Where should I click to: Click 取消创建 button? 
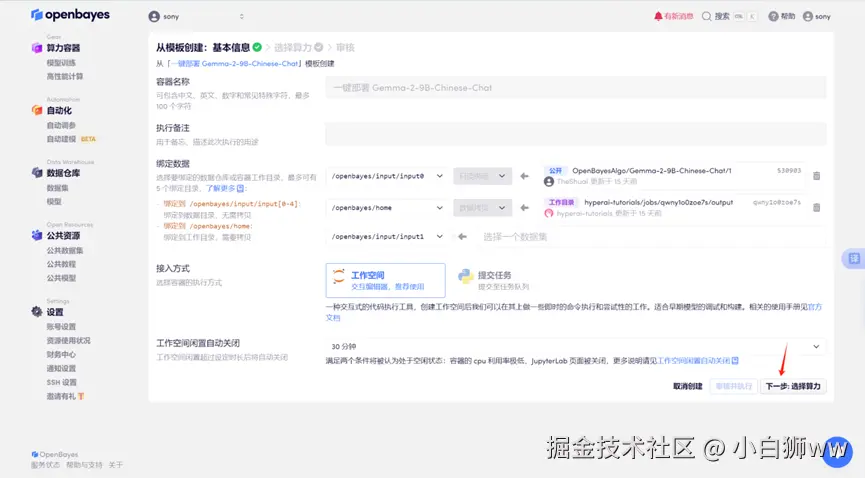pyautogui.click(x=687, y=386)
